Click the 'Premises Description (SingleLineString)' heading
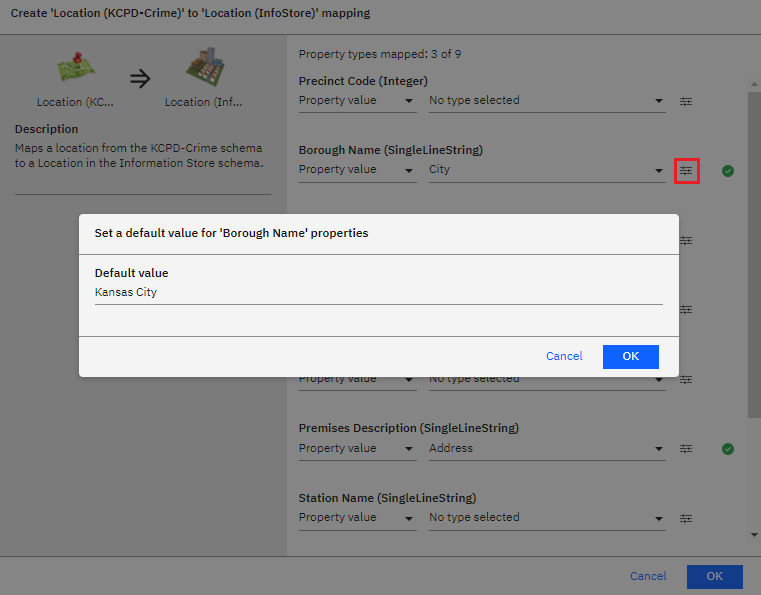The height and width of the screenshot is (595, 761). pos(409,429)
